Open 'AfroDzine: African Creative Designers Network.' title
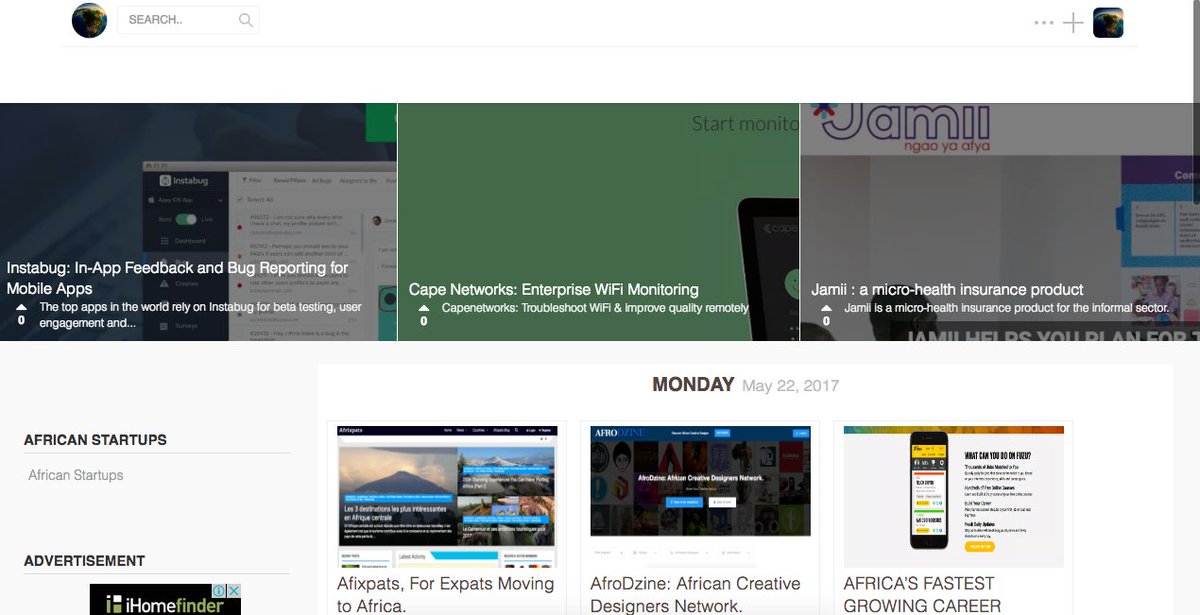 (x=695, y=595)
